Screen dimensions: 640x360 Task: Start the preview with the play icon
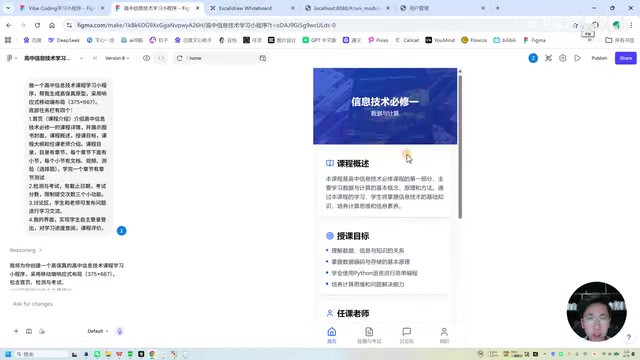pos(578,58)
